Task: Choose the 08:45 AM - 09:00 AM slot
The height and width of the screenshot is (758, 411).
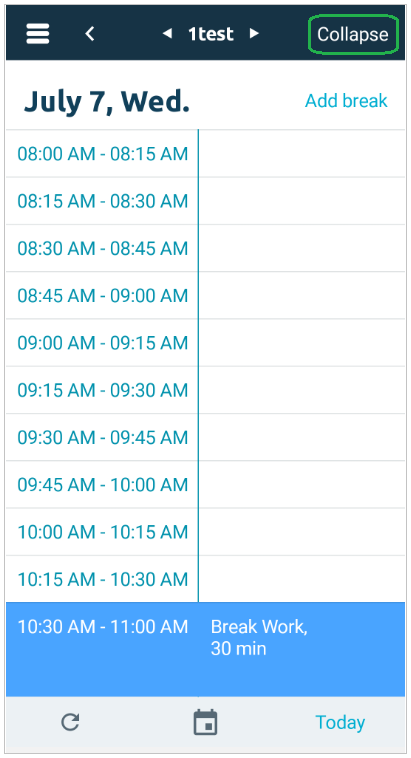Action: click(206, 295)
